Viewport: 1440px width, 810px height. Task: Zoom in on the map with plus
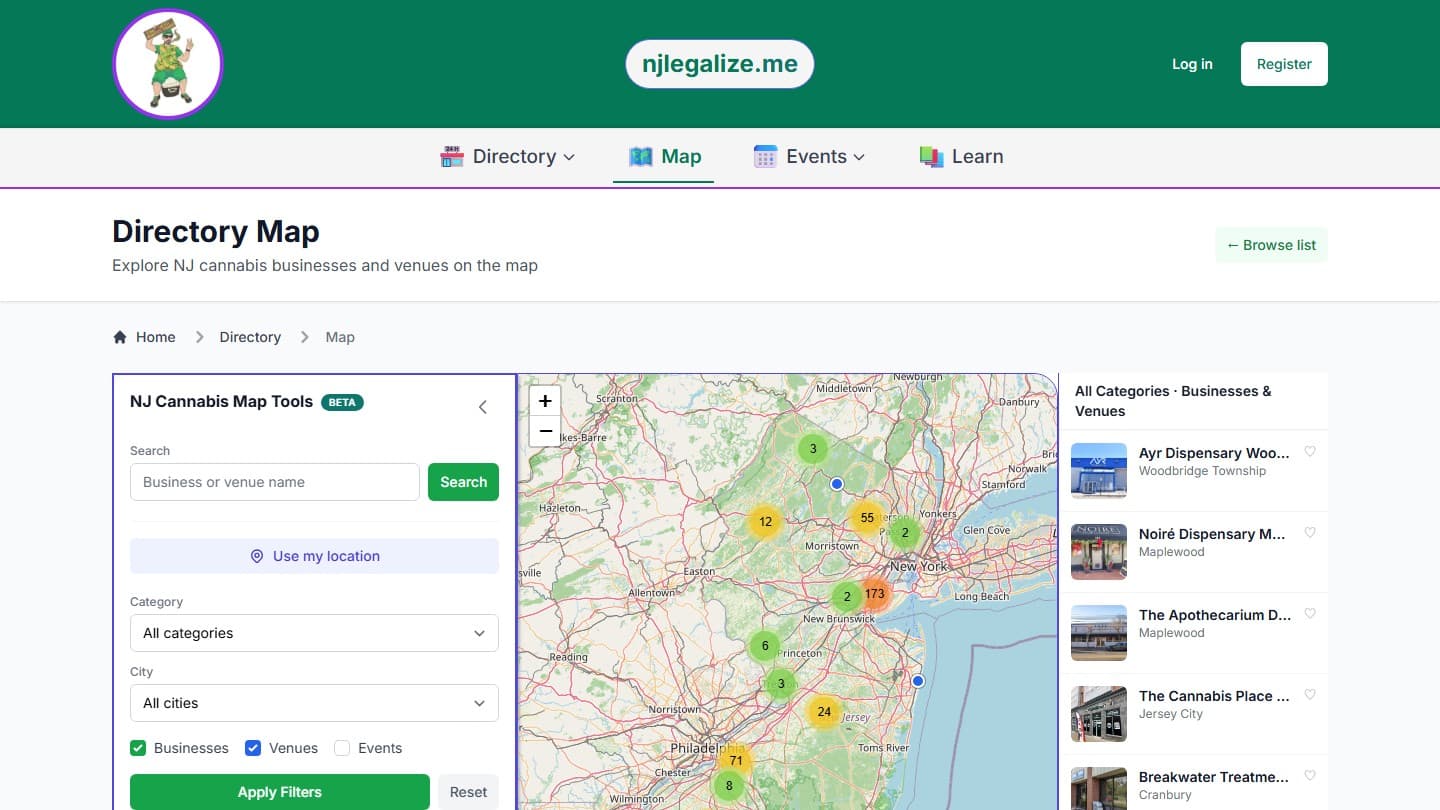pos(545,401)
